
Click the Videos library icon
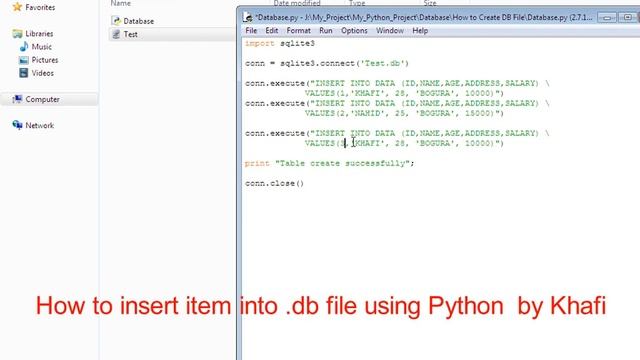24,73
